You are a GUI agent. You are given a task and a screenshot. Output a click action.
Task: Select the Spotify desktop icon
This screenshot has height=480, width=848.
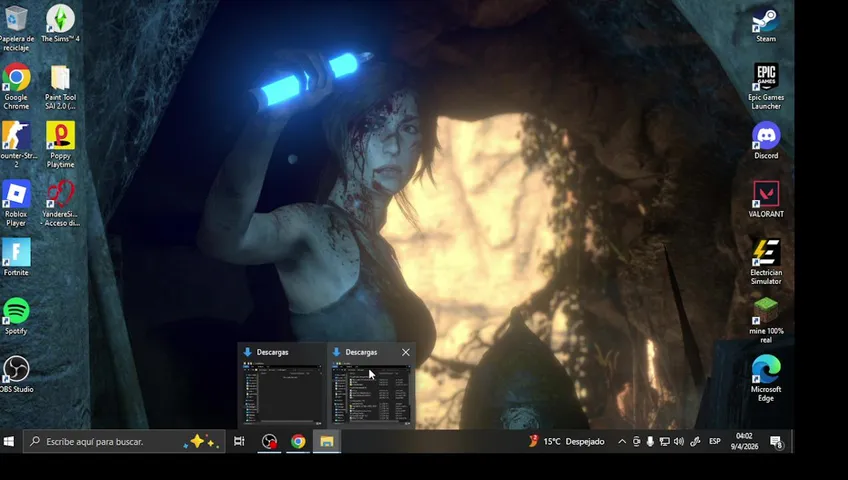pos(16,316)
